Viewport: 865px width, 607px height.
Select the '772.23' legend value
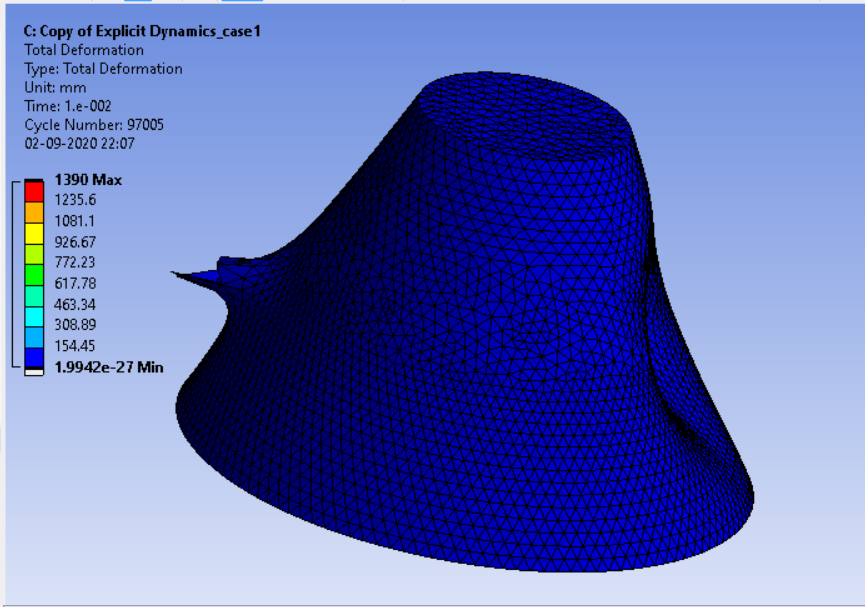pos(75,262)
